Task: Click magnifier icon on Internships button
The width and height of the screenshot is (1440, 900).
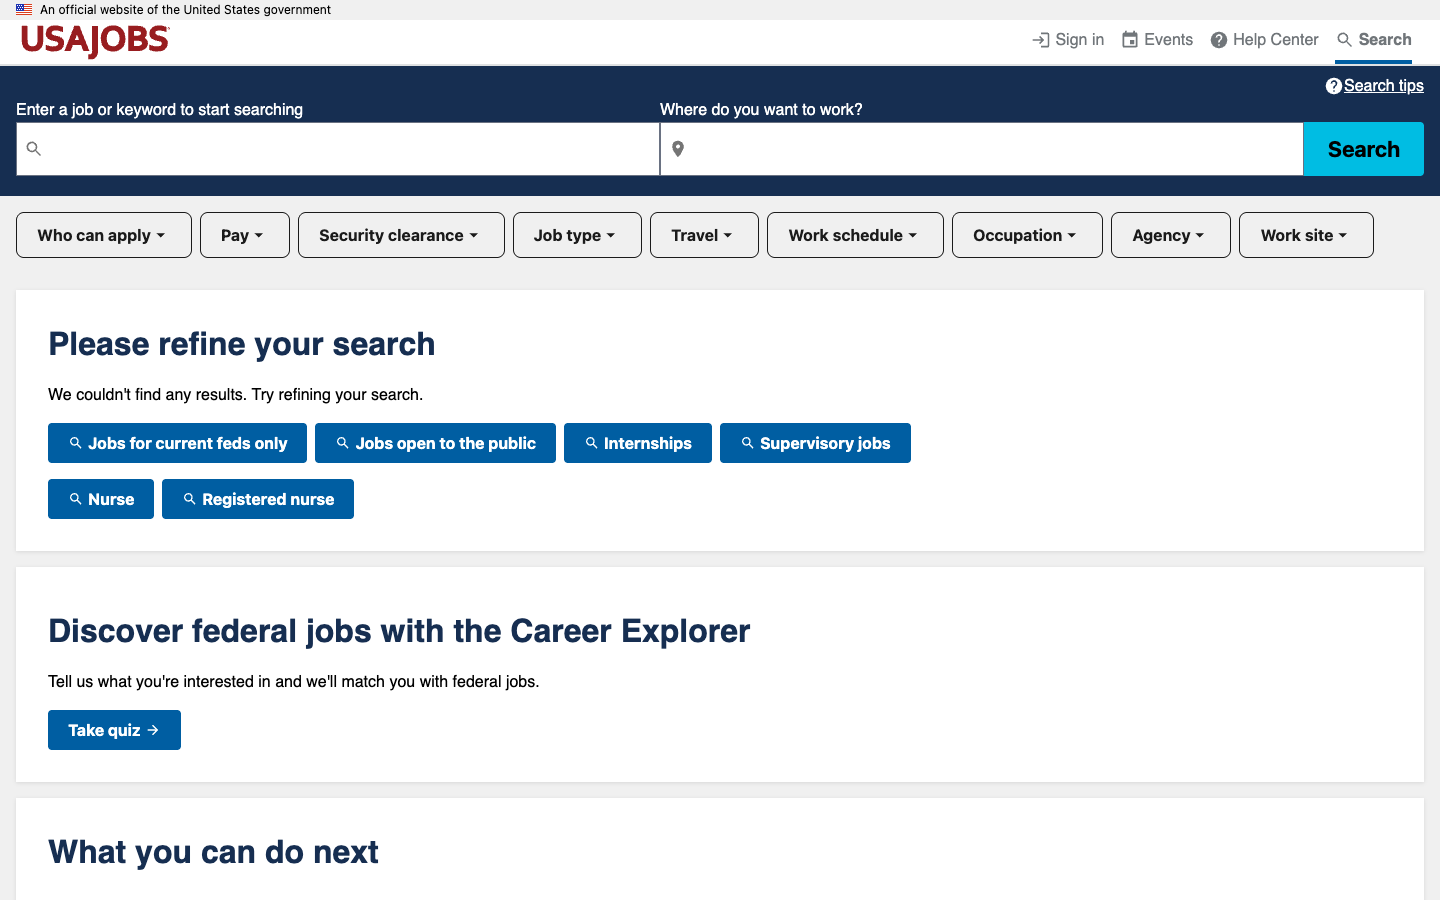Action: 591,443
